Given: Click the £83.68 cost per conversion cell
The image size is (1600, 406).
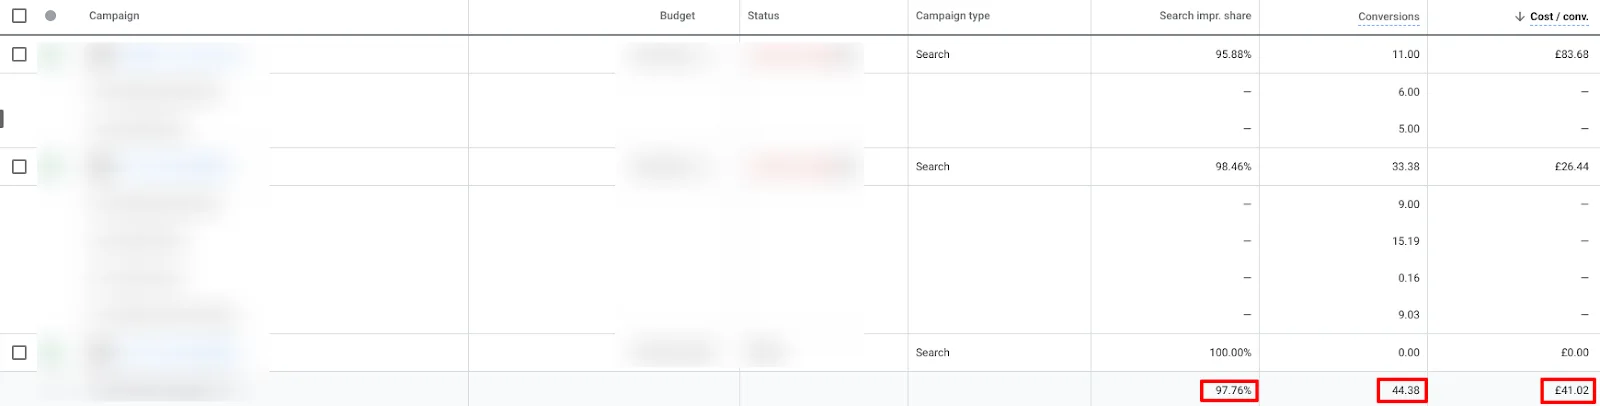Looking at the screenshot, I should coord(1572,55).
